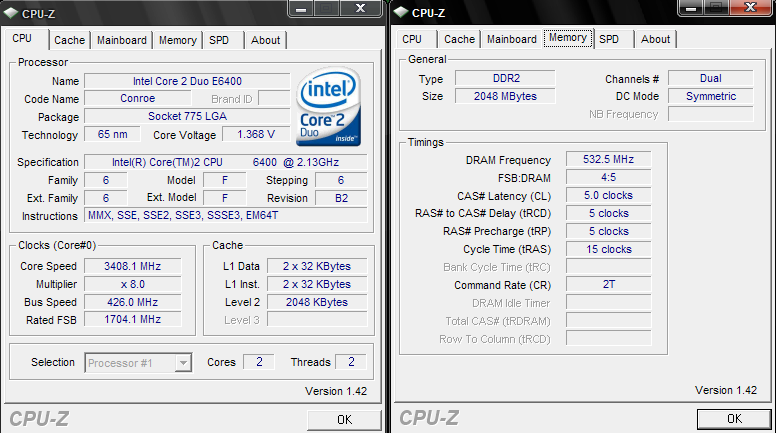Click the RAS# to CAS# Delay (tRCD) value 5 clocks
The width and height of the screenshot is (776, 433).
(x=609, y=213)
